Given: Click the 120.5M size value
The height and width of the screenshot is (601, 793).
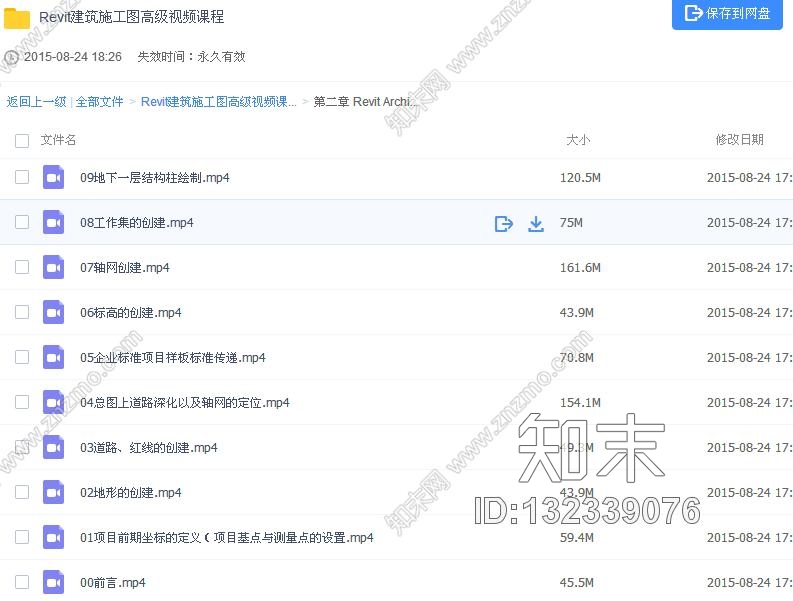Looking at the screenshot, I should [580, 178].
